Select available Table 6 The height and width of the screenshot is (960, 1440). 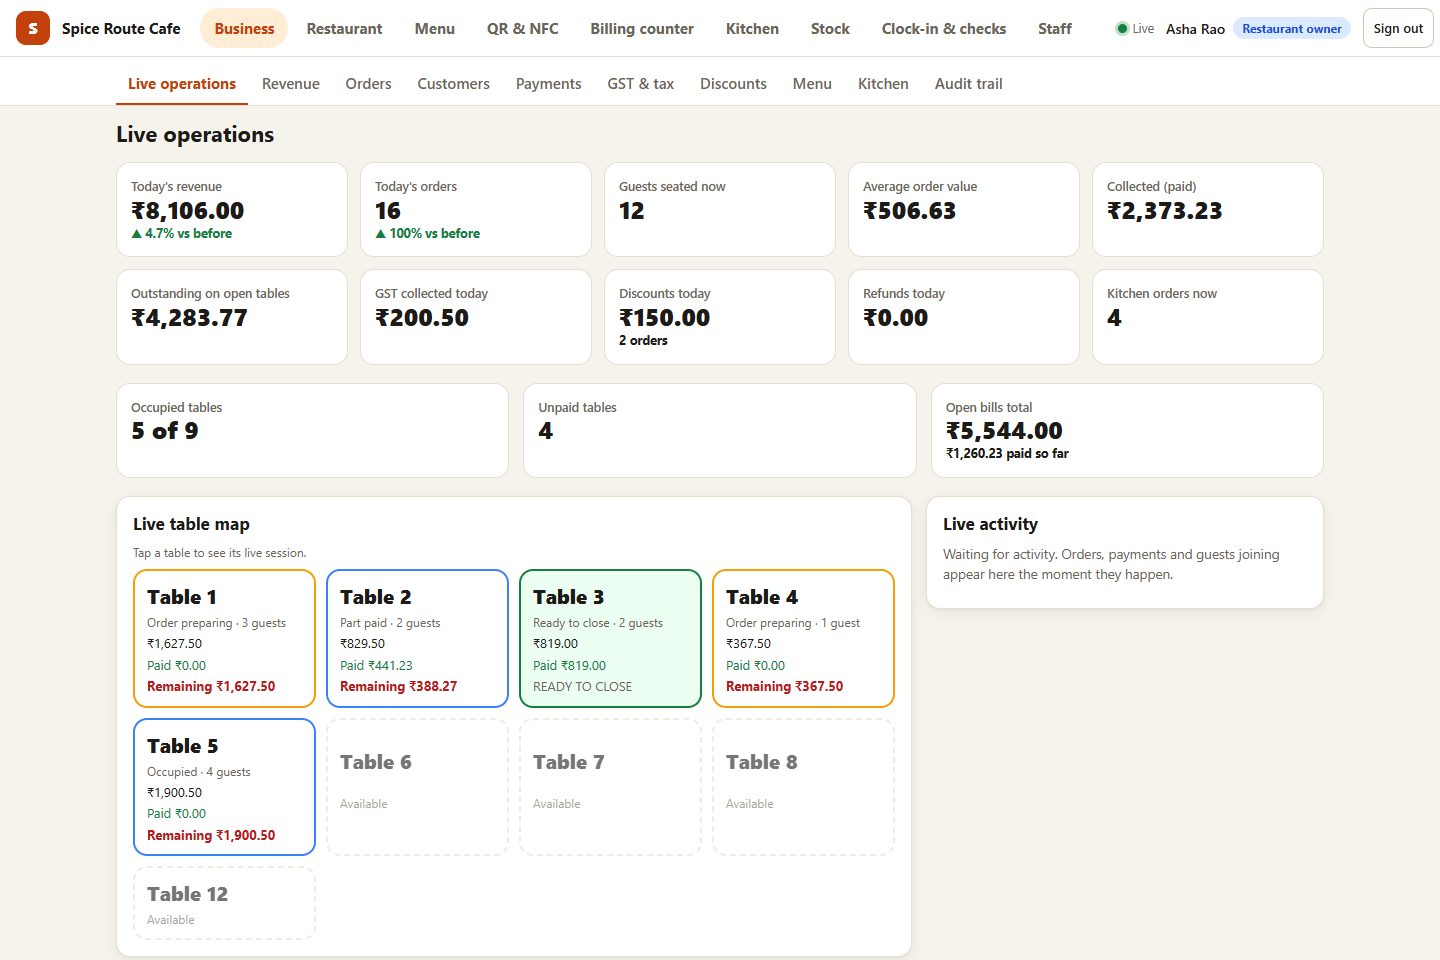417,787
